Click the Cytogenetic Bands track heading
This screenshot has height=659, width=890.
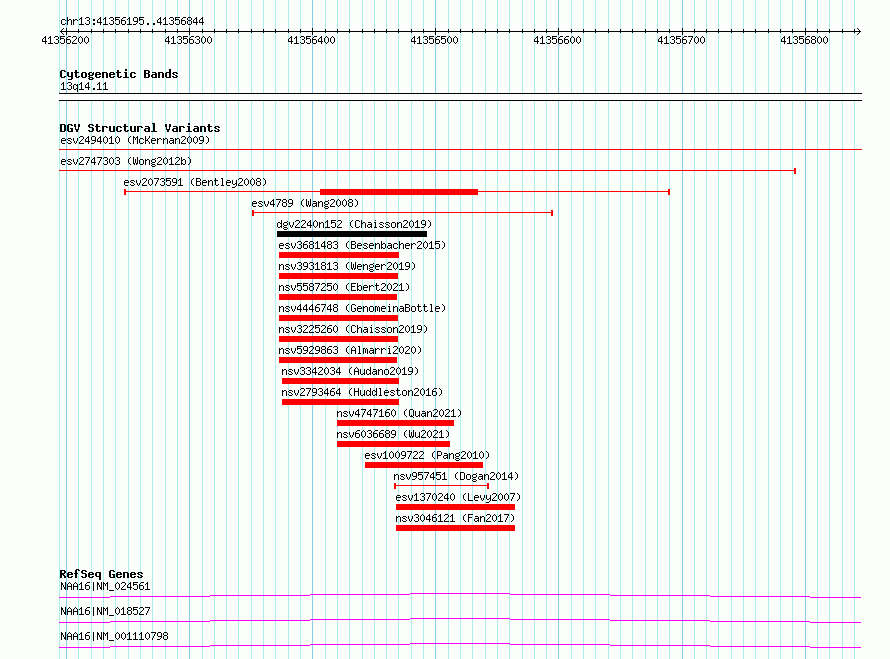[119, 74]
